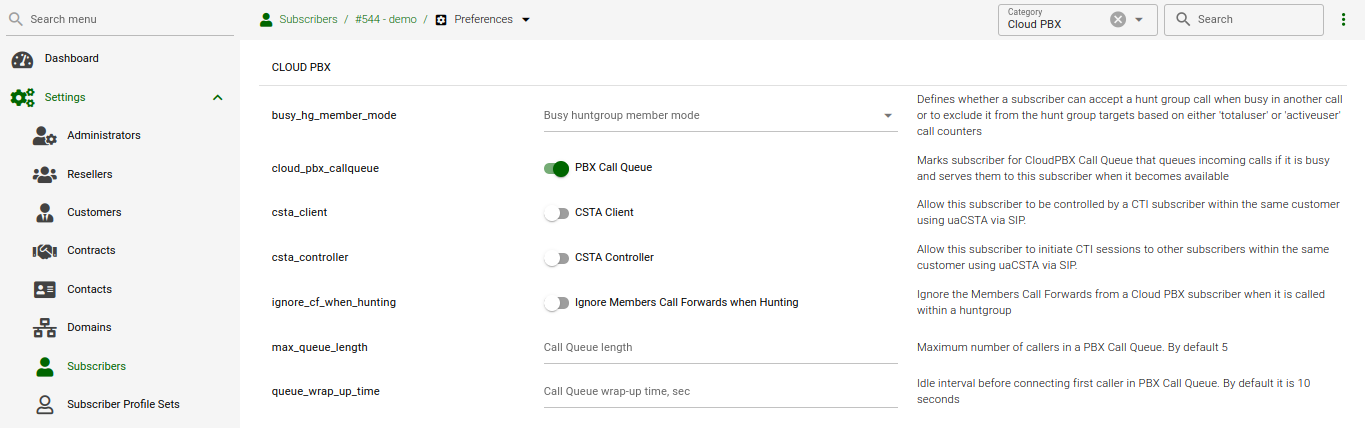Viewport: 1365px width, 428px height.
Task: Click the queue_wrap_up_time preference name
Action: pyautogui.click(x=326, y=392)
